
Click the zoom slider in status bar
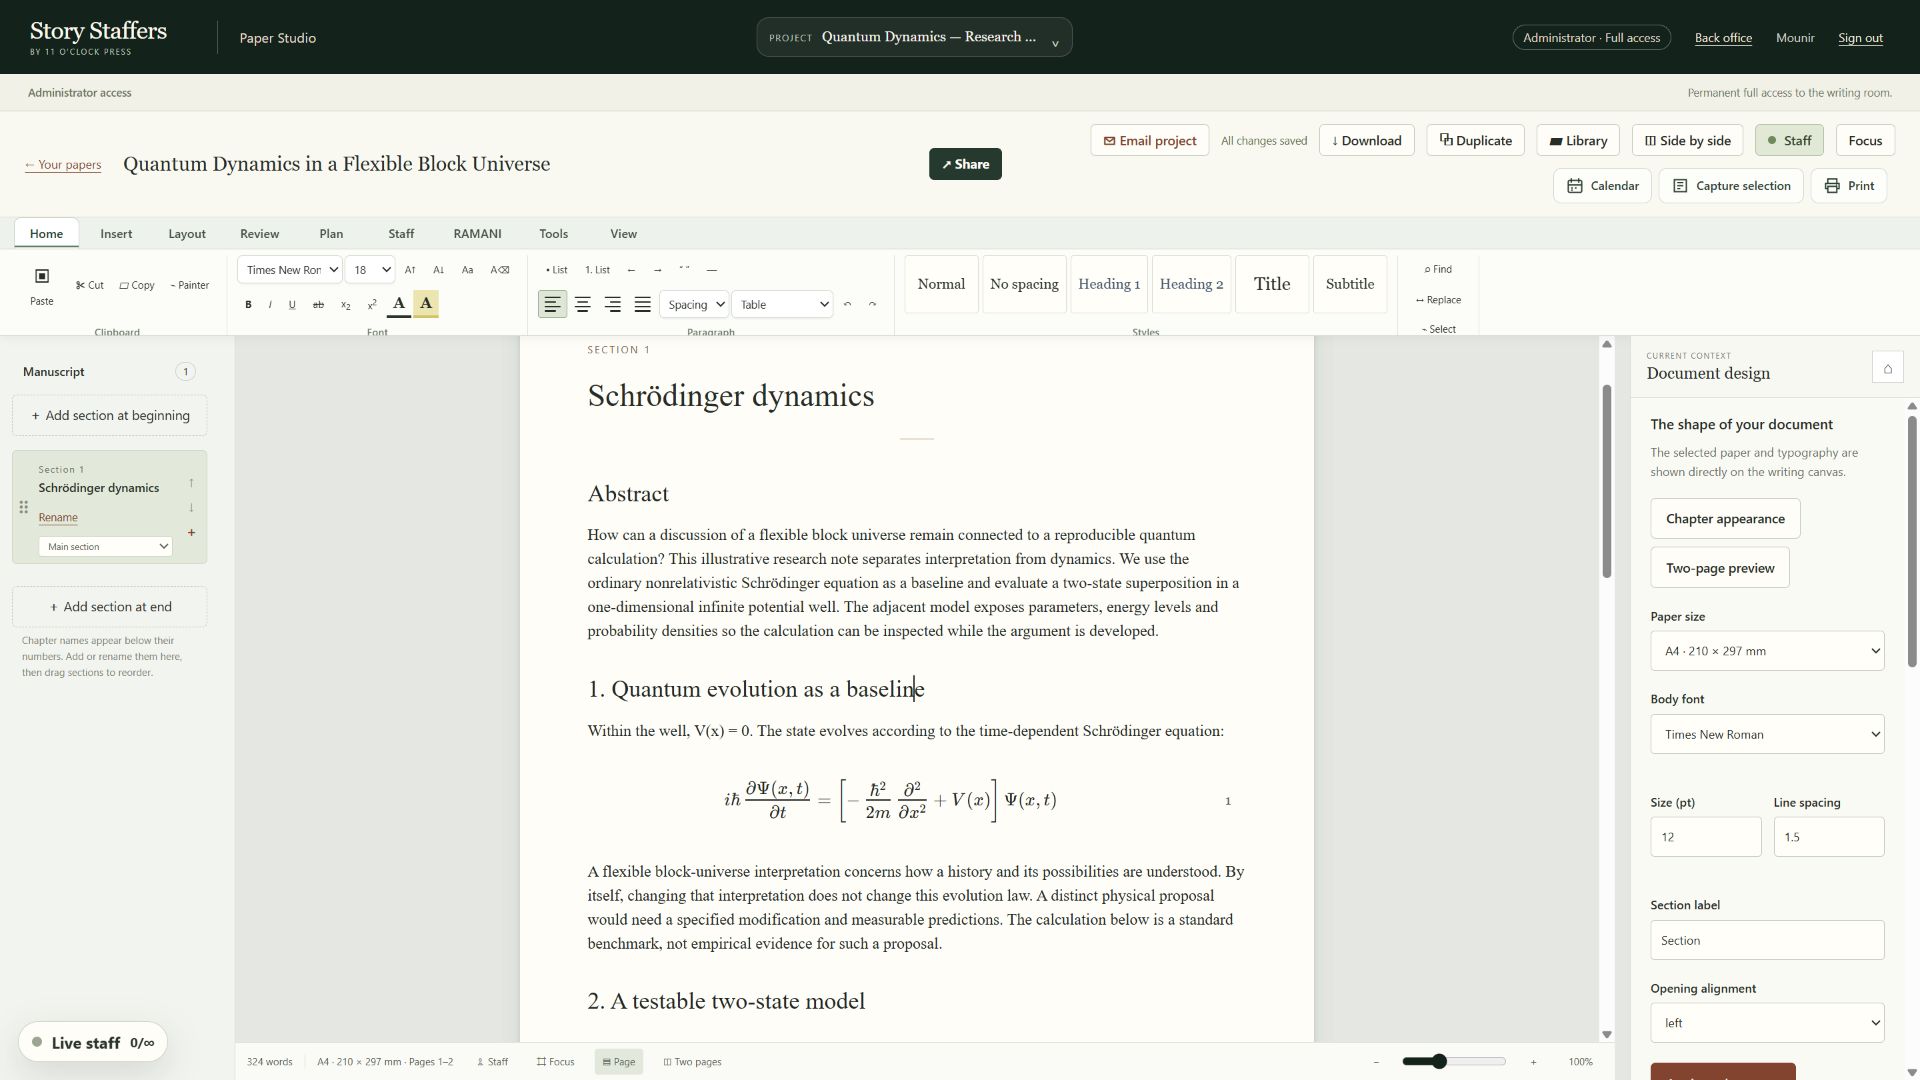pyautogui.click(x=1454, y=1061)
